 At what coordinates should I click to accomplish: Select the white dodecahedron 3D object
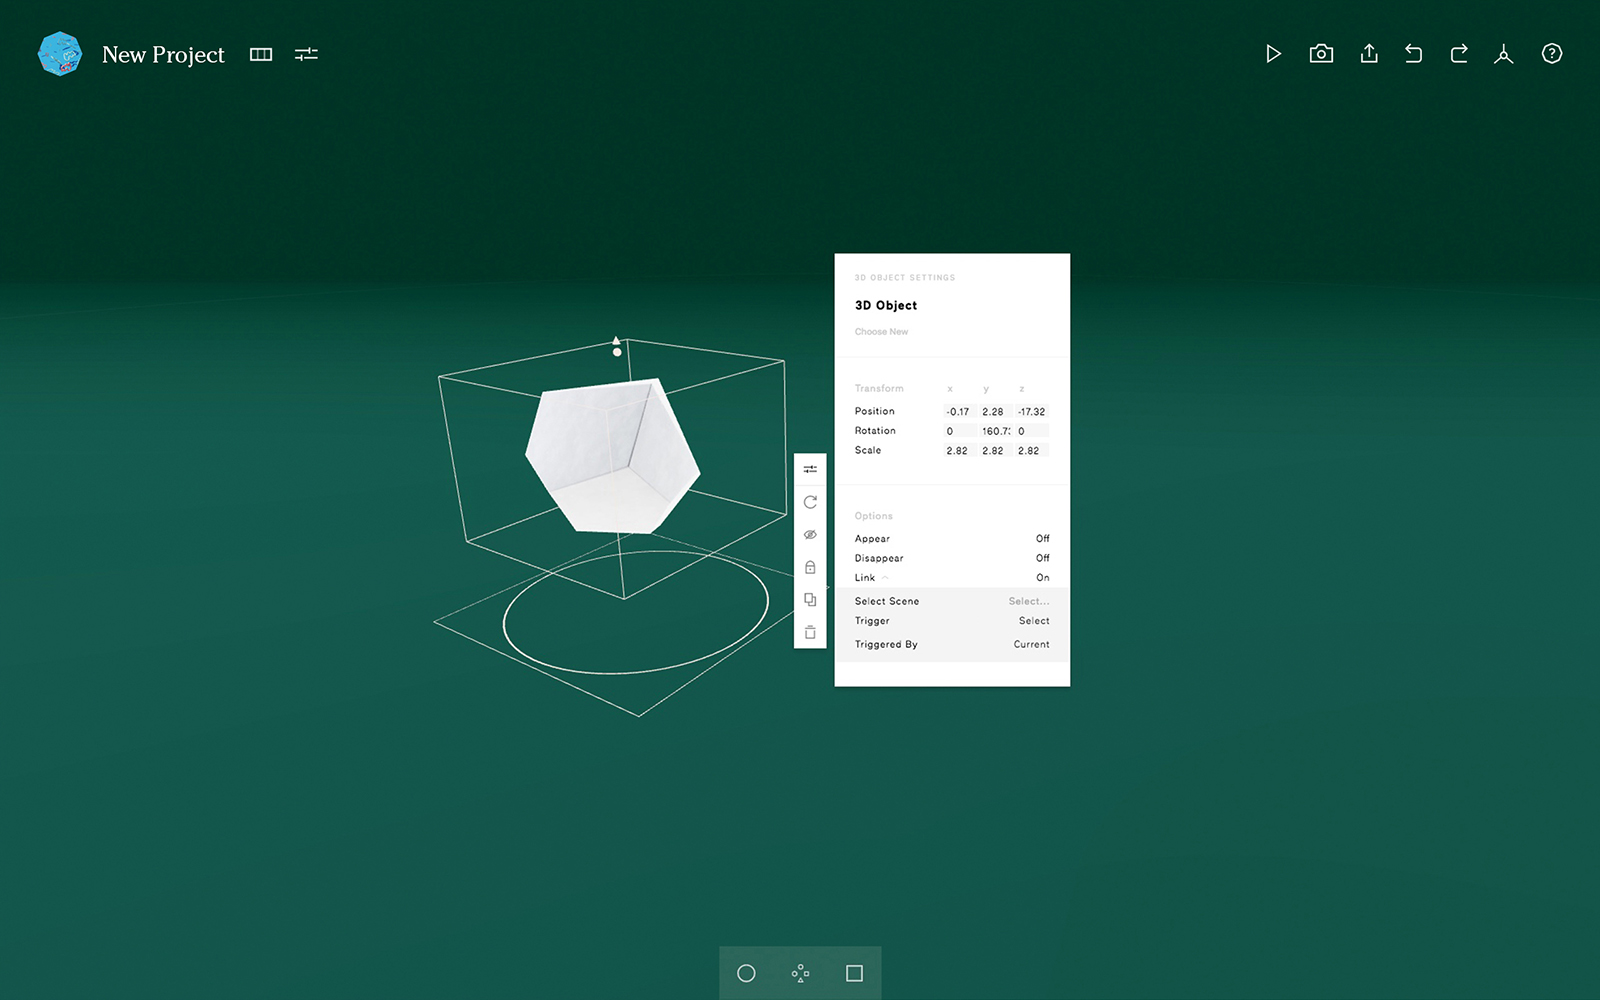point(612,456)
